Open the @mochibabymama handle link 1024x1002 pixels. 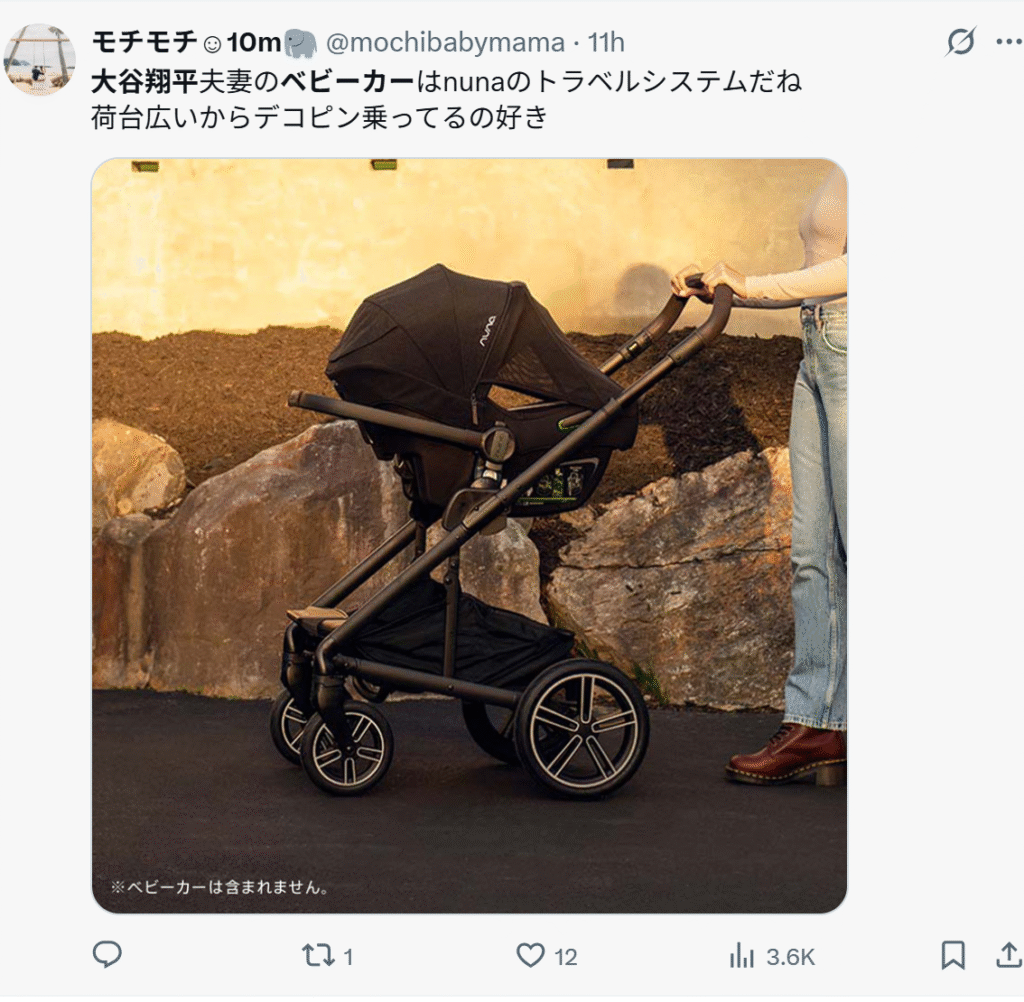pyautogui.click(x=445, y=43)
